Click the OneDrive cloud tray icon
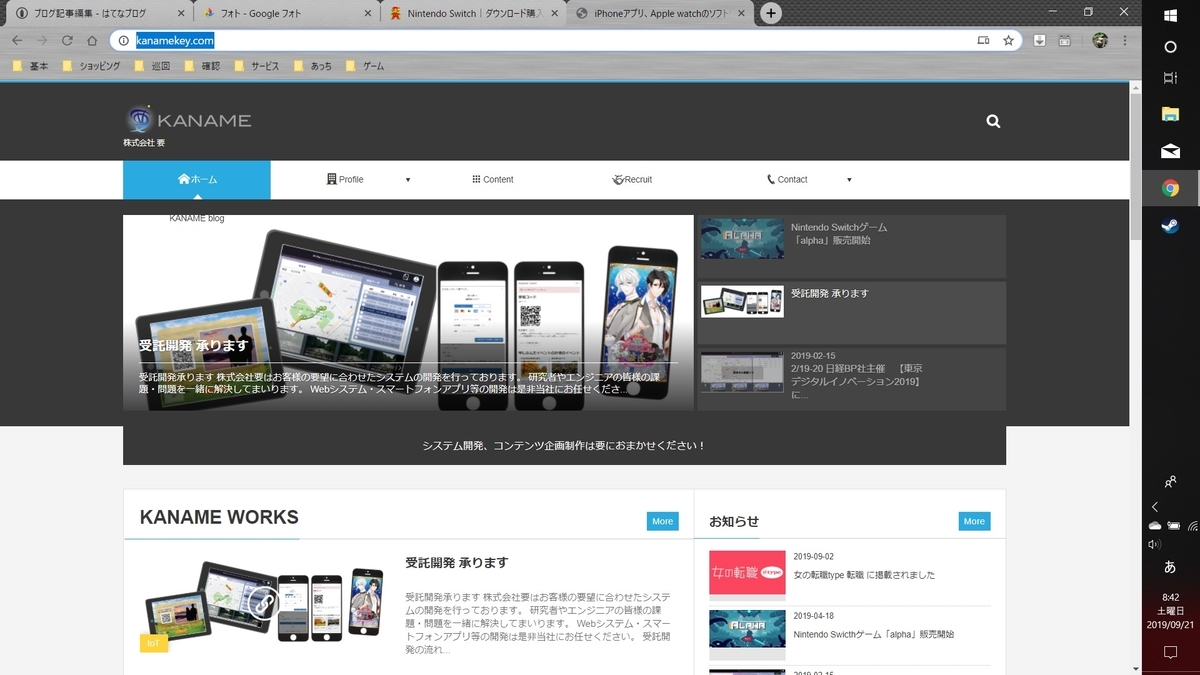This screenshot has height=675, width=1200. click(x=1155, y=525)
